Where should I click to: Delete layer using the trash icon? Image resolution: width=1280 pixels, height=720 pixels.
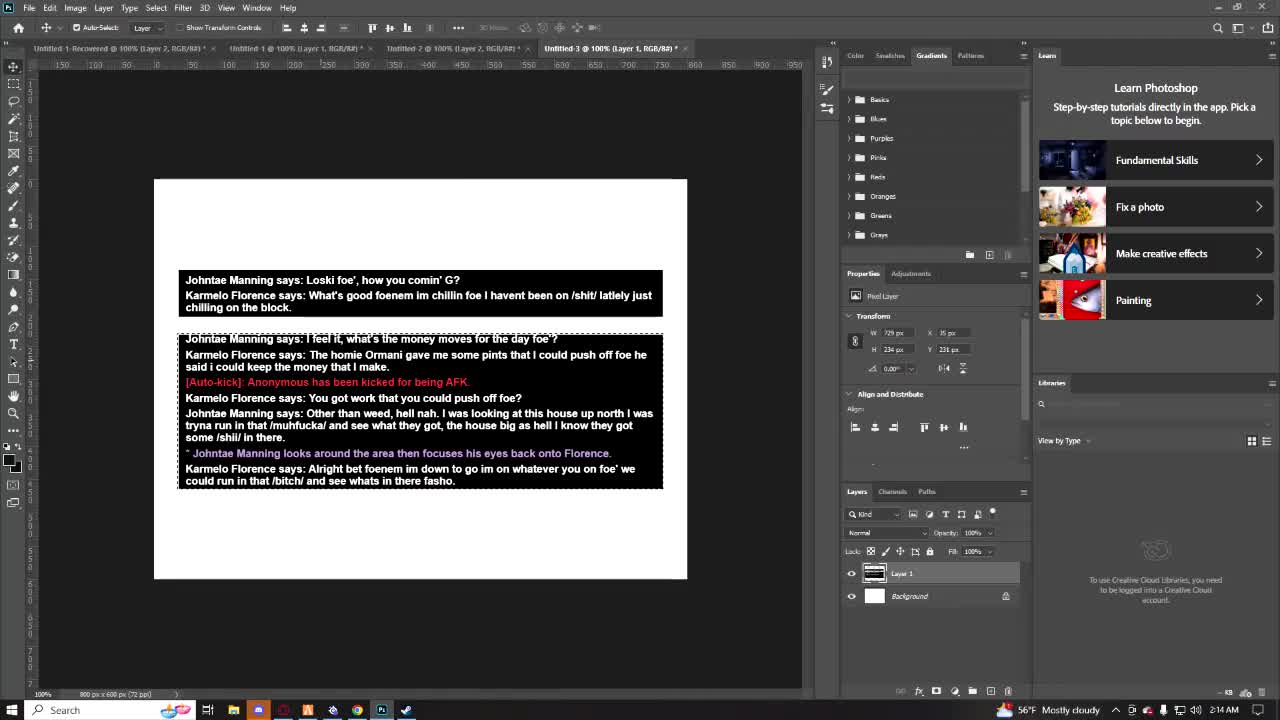click(1008, 691)
